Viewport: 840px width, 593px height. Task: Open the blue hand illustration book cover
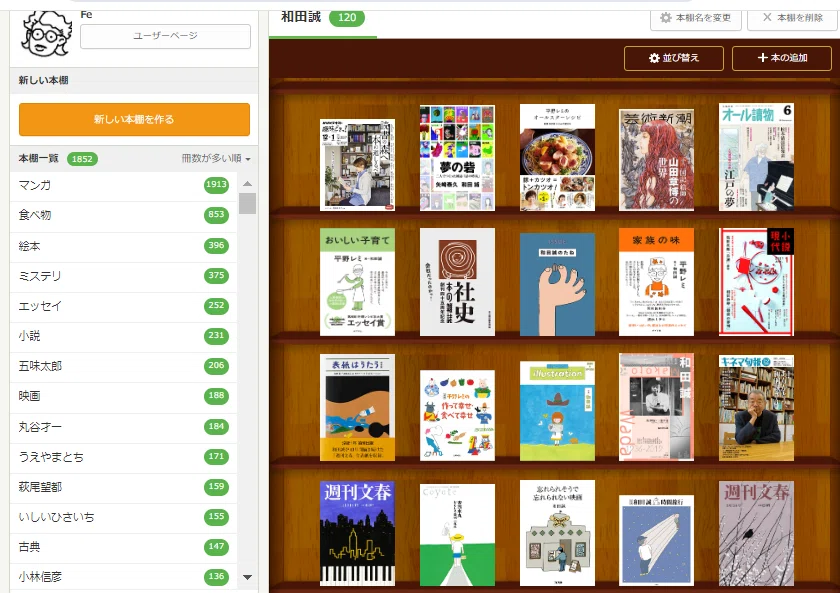(557, 284)
